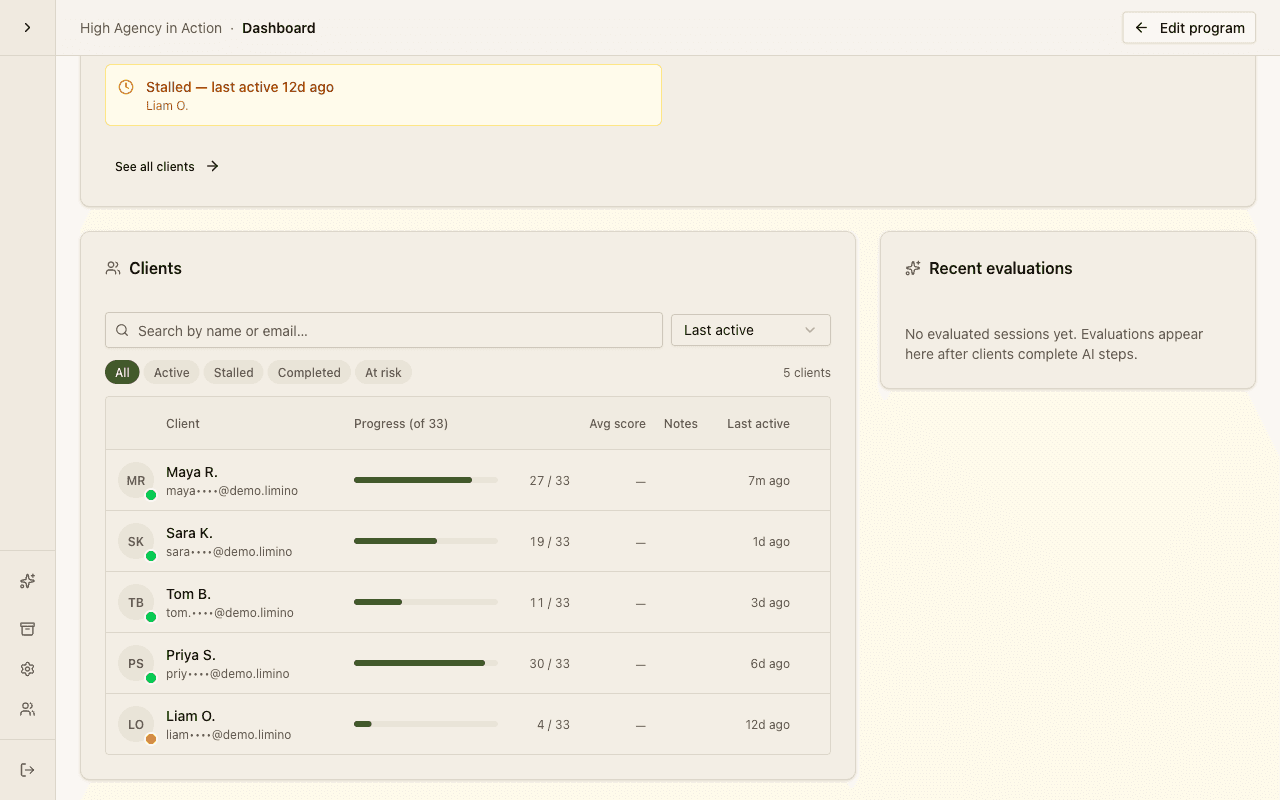Focus the Search by name or email field
The image size is (1280, 800).
[384, 330]
